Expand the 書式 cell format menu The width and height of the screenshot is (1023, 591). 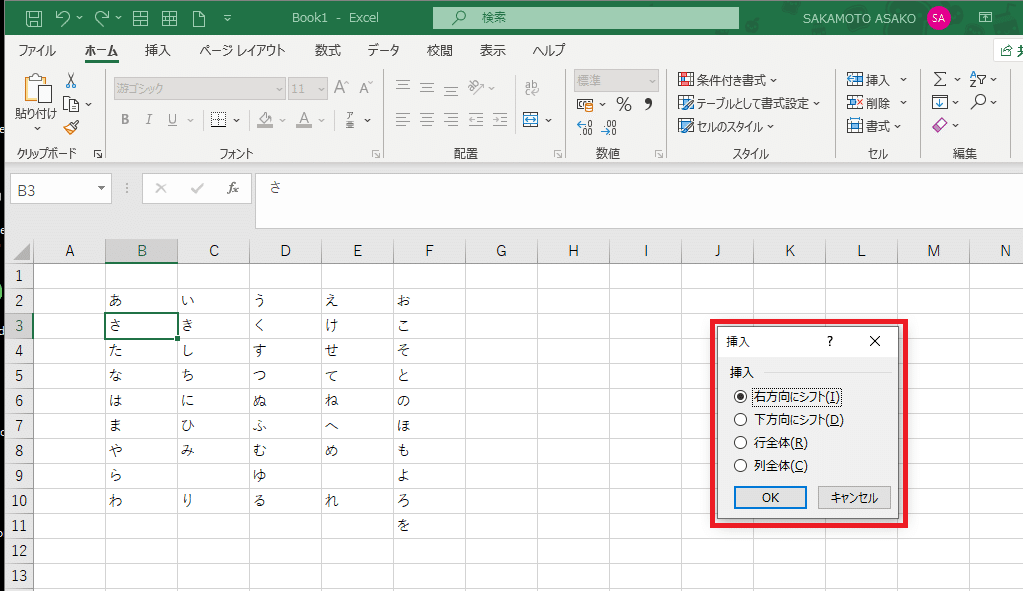[874, 126]
